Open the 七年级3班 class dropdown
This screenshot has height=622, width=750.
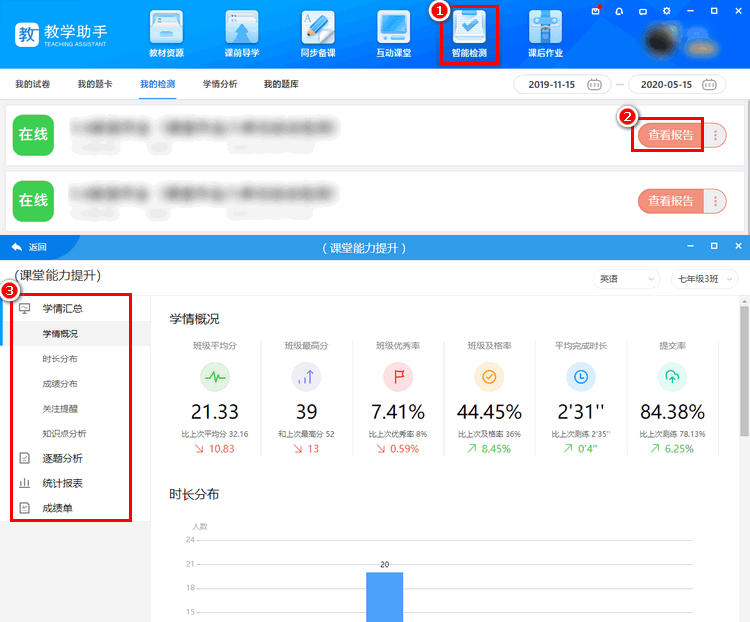[x=704, y=279]
